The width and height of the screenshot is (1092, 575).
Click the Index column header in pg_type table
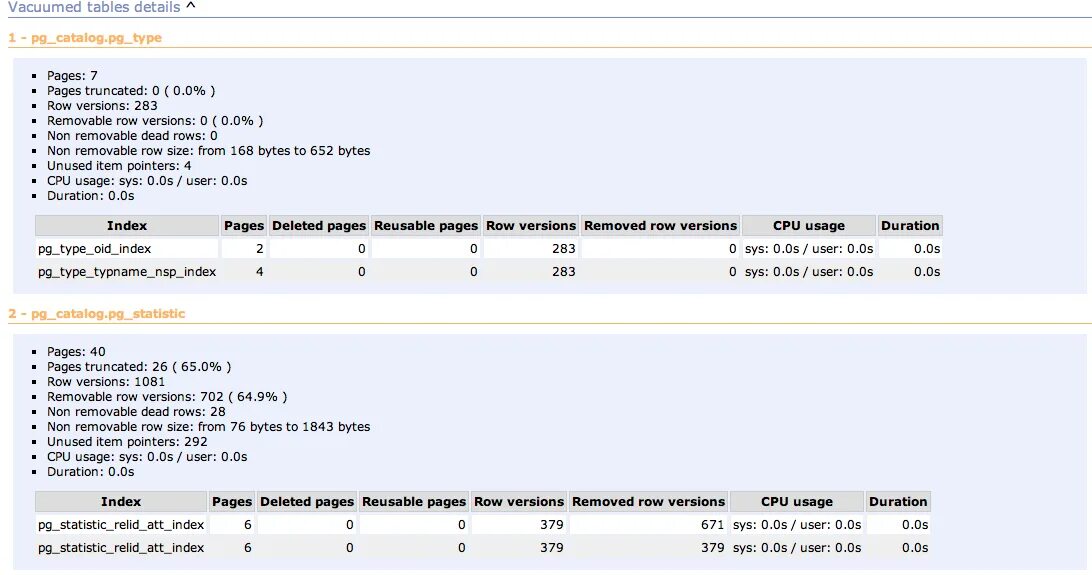coord(127,226)
